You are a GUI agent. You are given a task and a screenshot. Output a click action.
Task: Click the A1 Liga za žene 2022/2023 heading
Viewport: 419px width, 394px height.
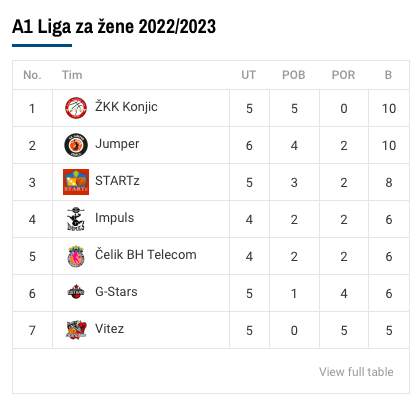(x=114, y=27)
